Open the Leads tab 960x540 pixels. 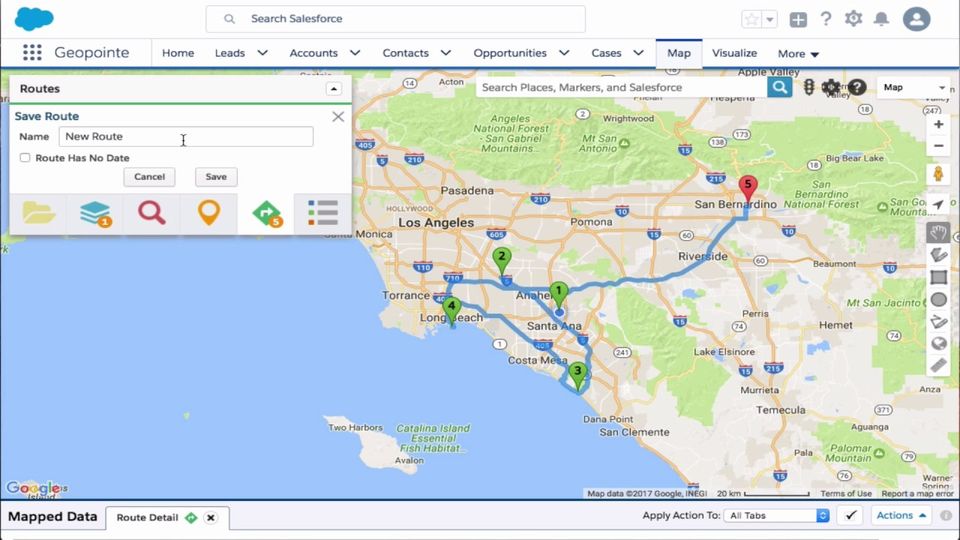(x=230, y=53)
